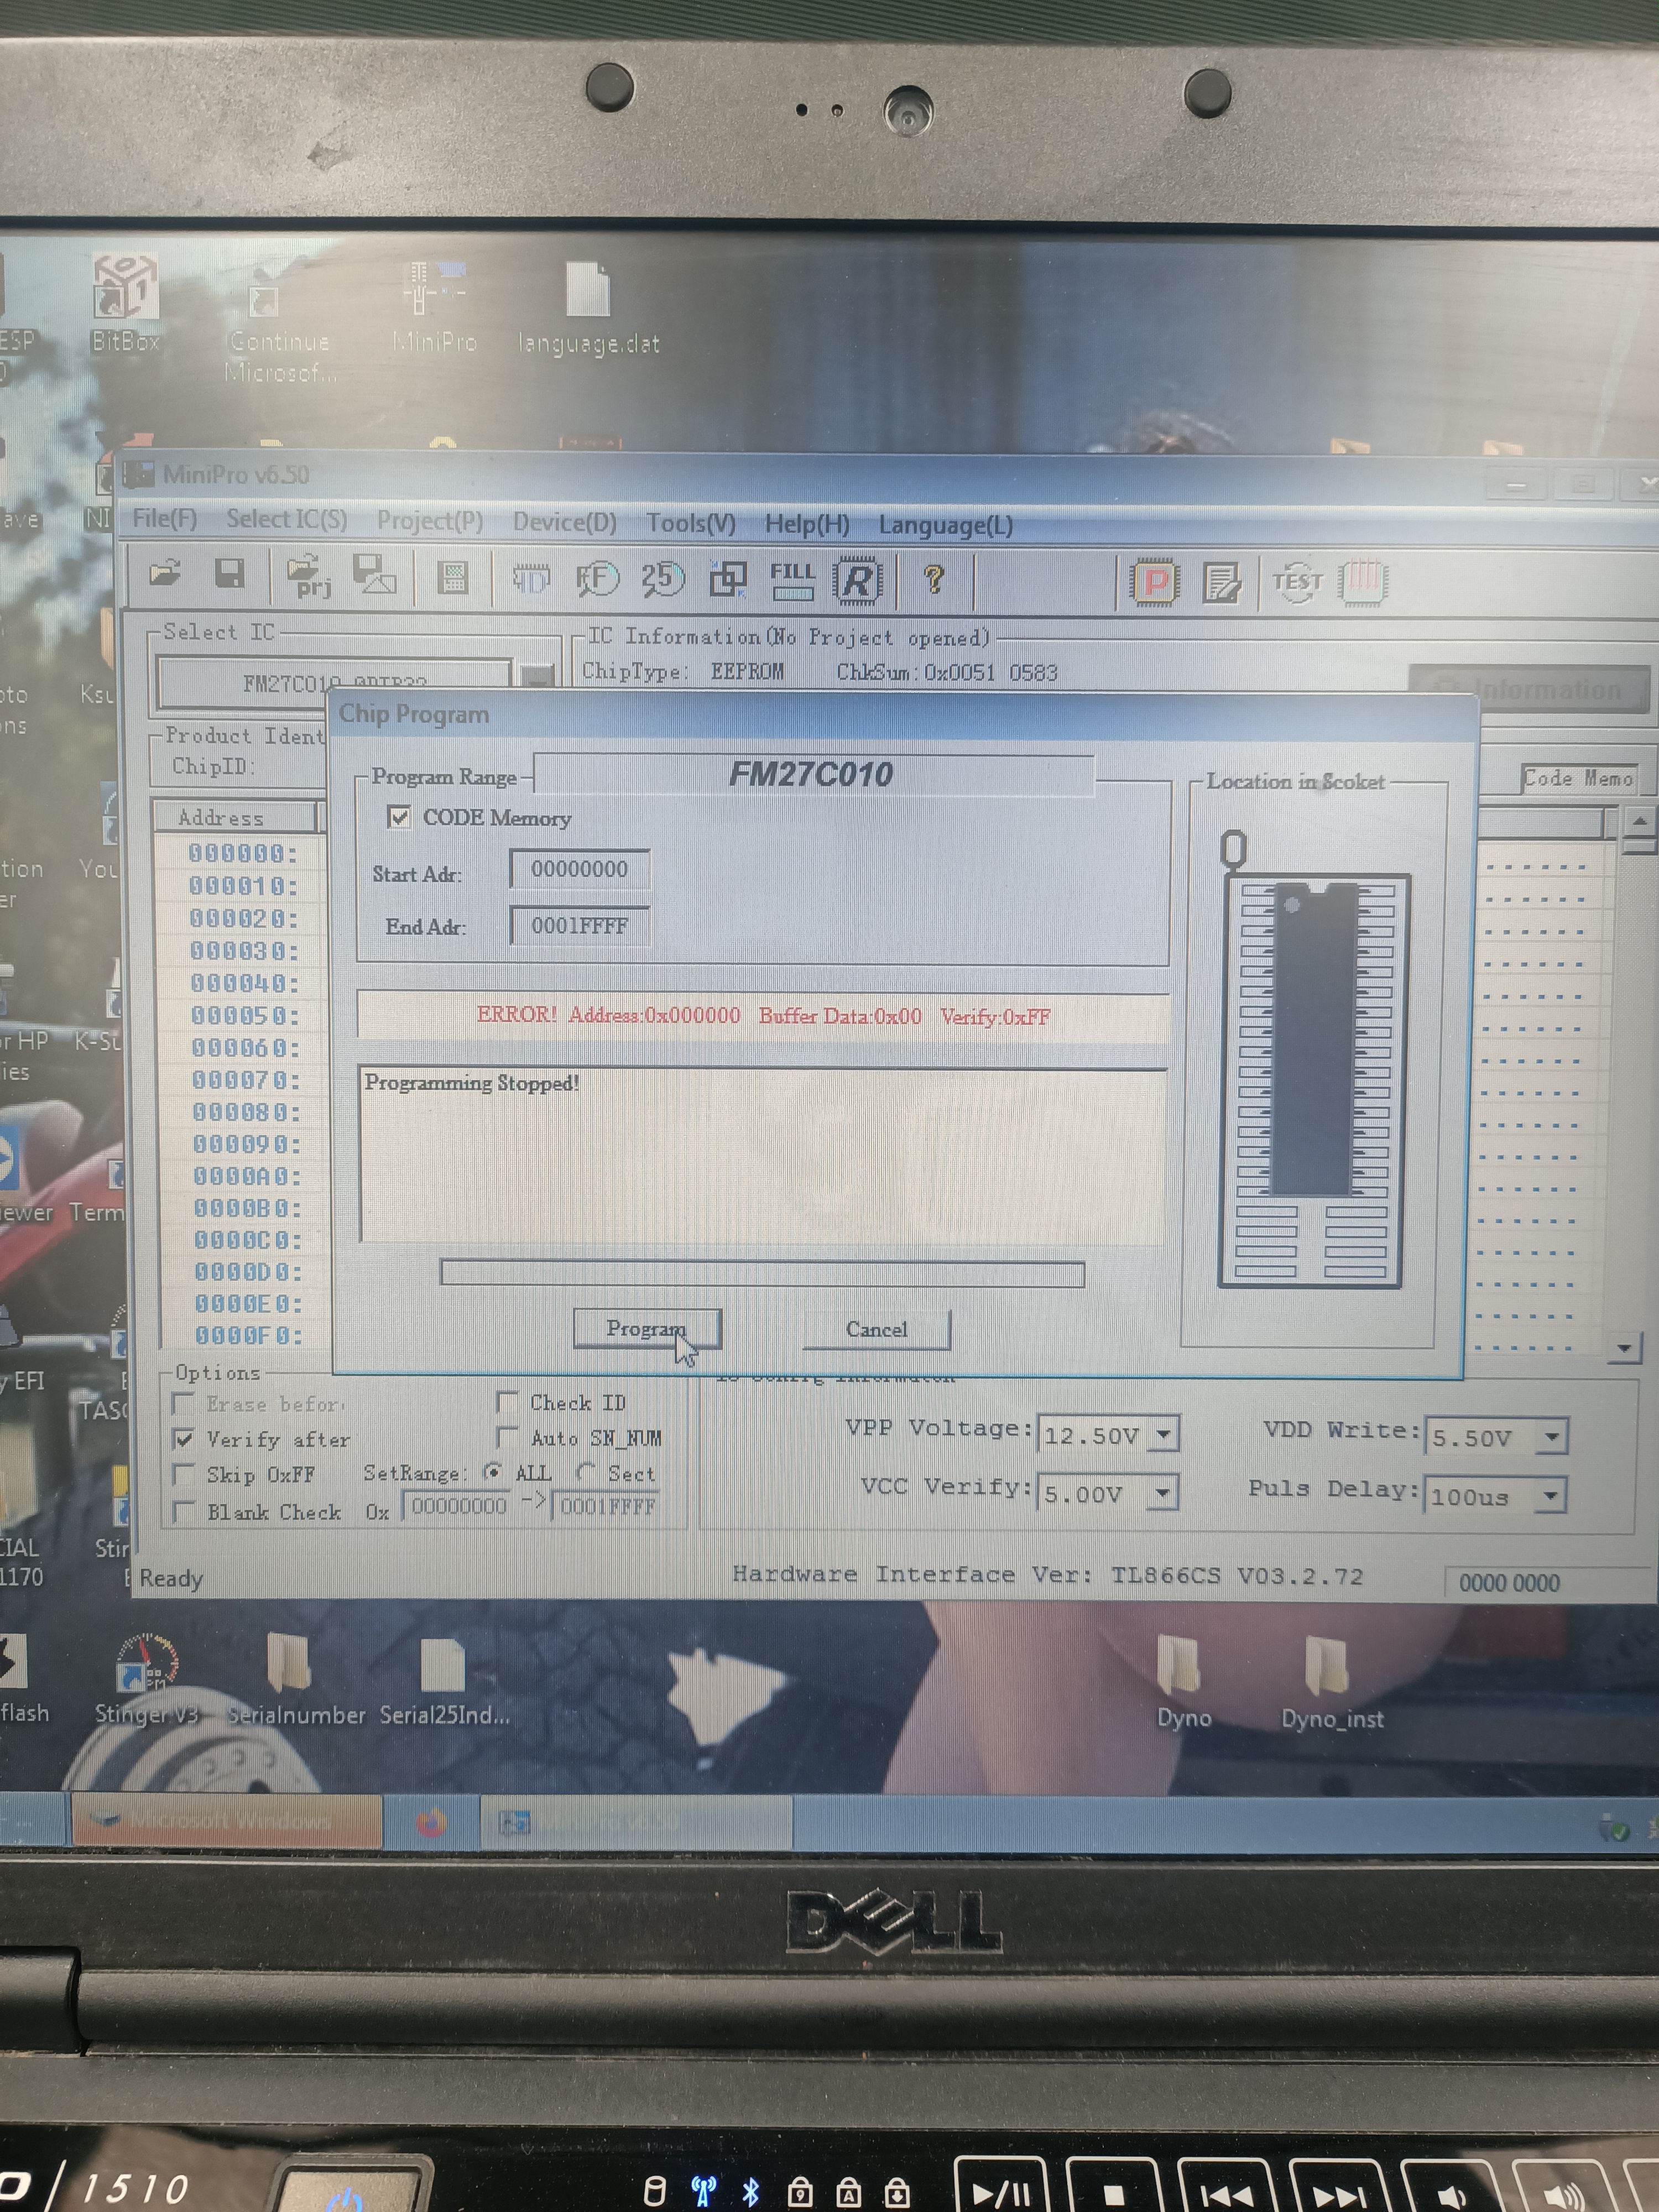
Task: Enable the Auto SN_NUM checkbox
Action: [508, 1437]
